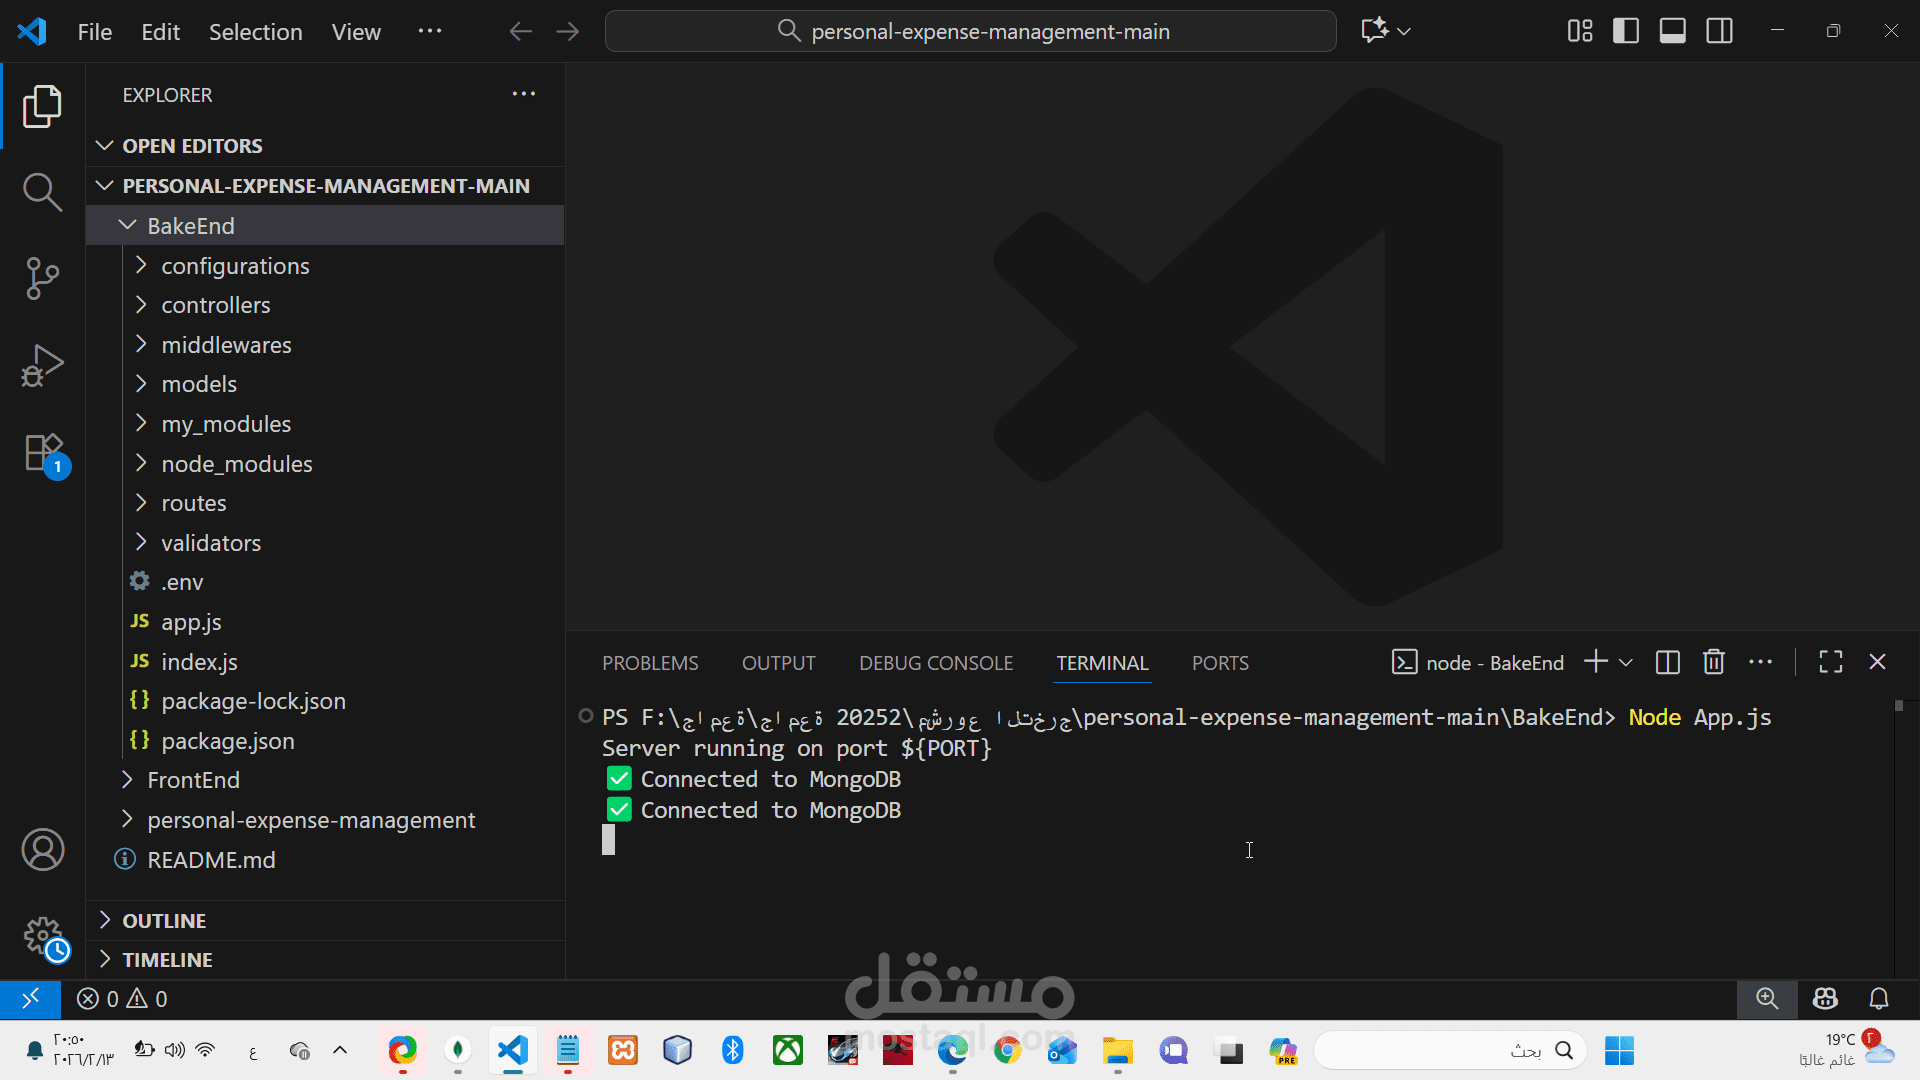1920x1080 pixels.
Task: Click the errors and warnings status indicator
Action: pyautogui.click(x=122, y=999)
